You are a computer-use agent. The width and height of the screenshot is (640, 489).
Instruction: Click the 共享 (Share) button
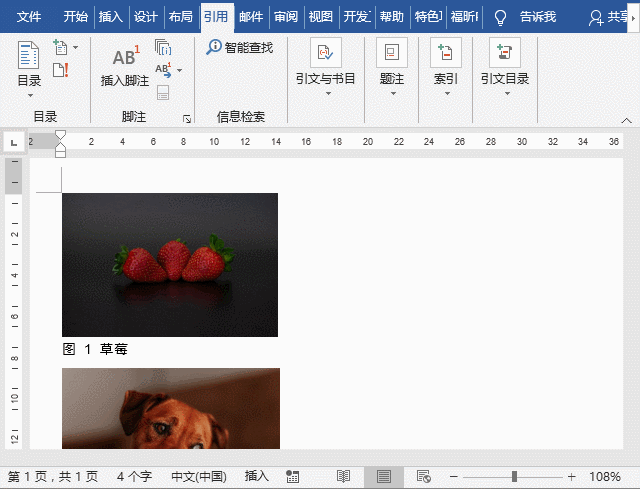(608, 17)
